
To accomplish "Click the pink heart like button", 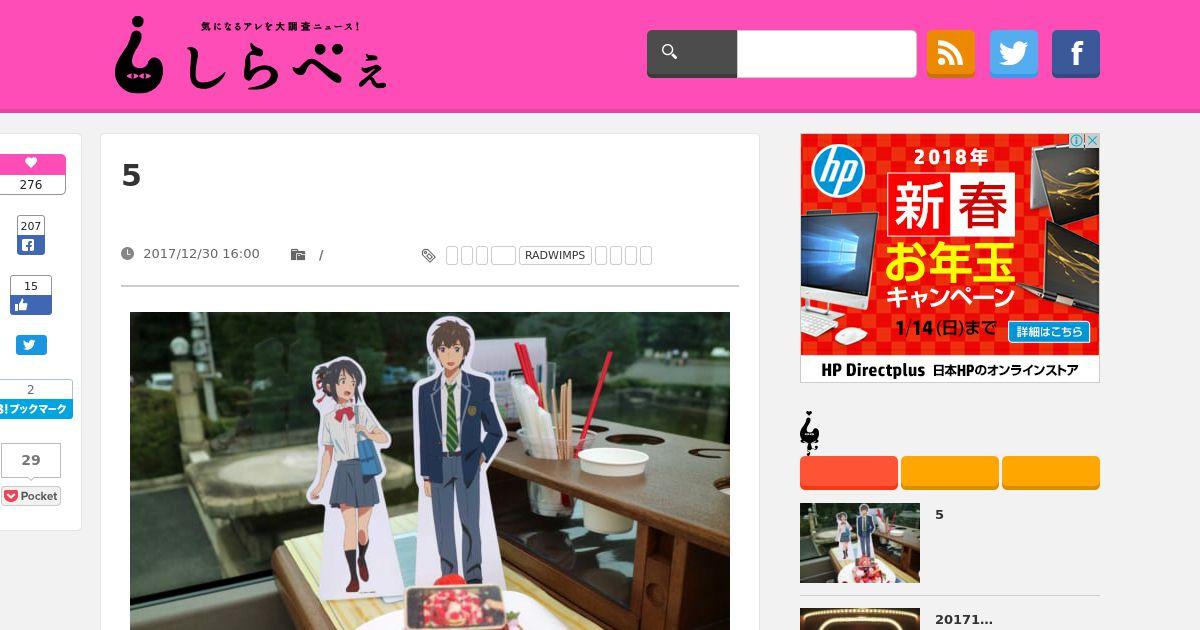I will [31, 164].
